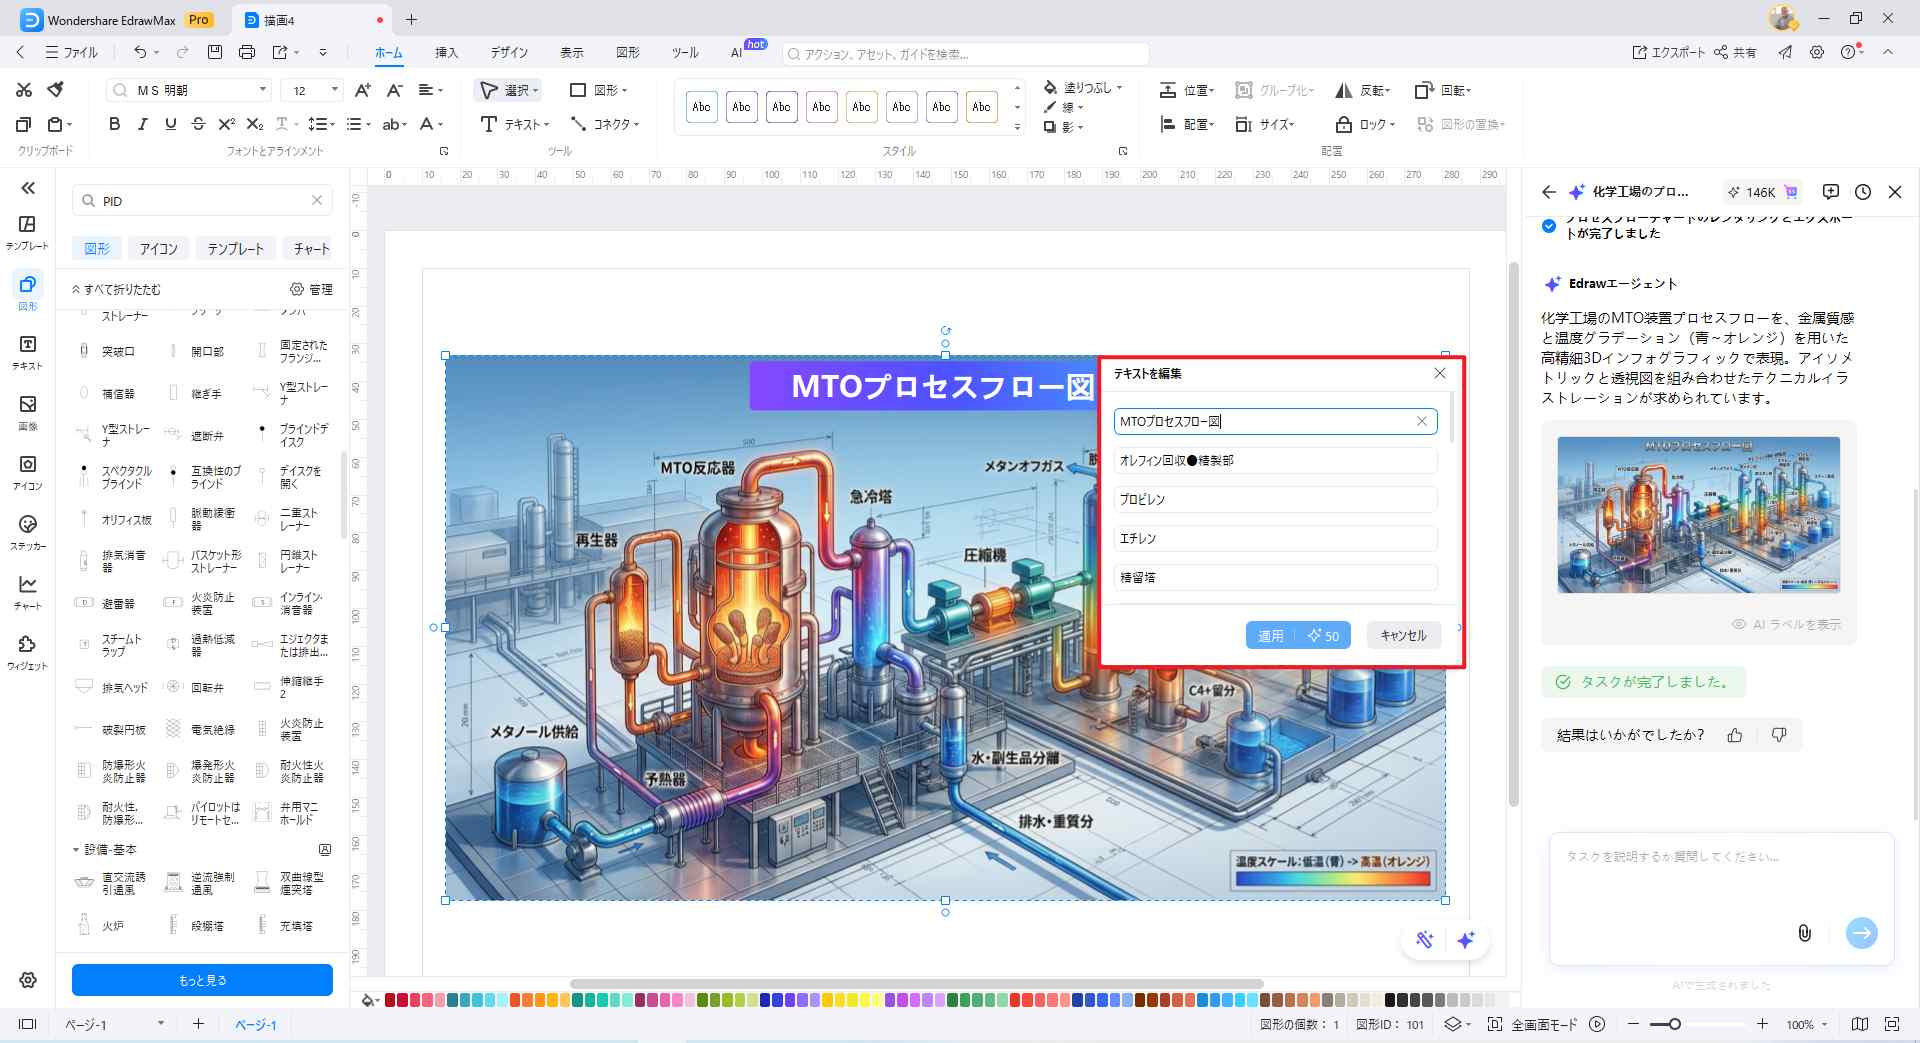1920x1043 pixels.
Task: Toggle underline text formatting
Action: coord(170,124)
